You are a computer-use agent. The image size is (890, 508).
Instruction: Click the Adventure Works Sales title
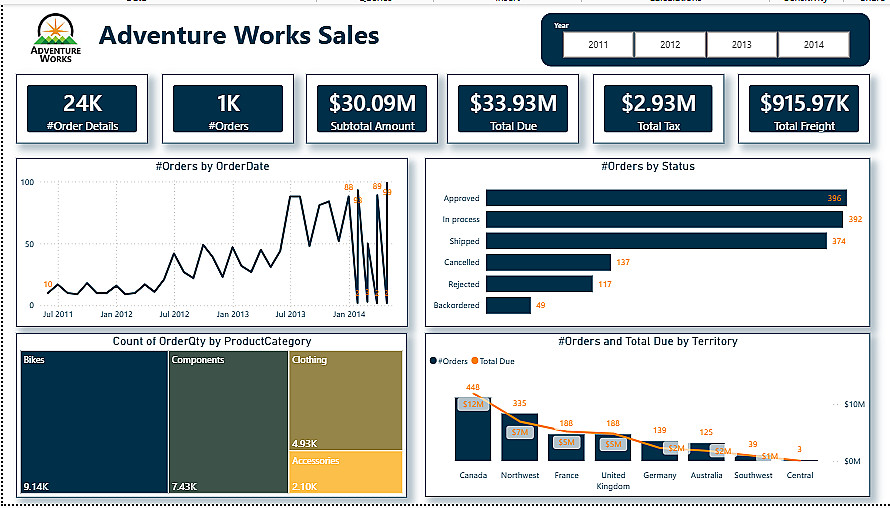tap(239, 35)
